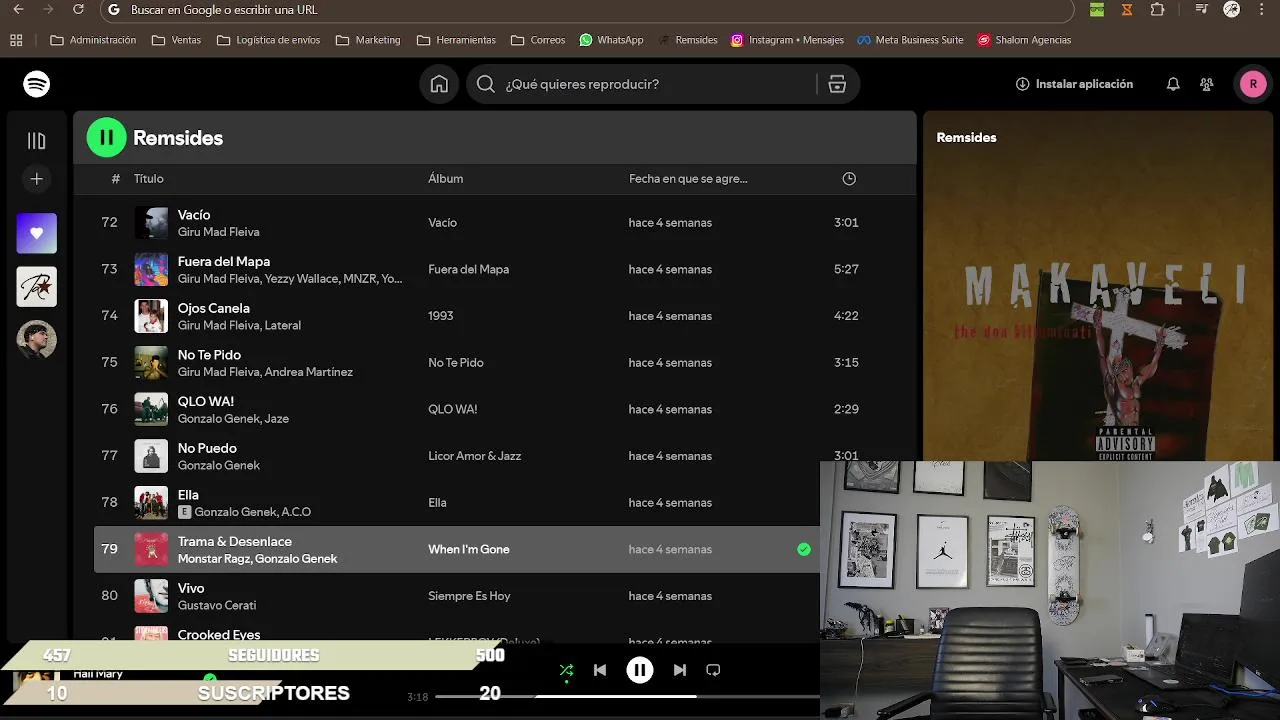Sort by 'Fecha en que se agregó' column
Screen dimensions: 1280x720
(688, 179)
